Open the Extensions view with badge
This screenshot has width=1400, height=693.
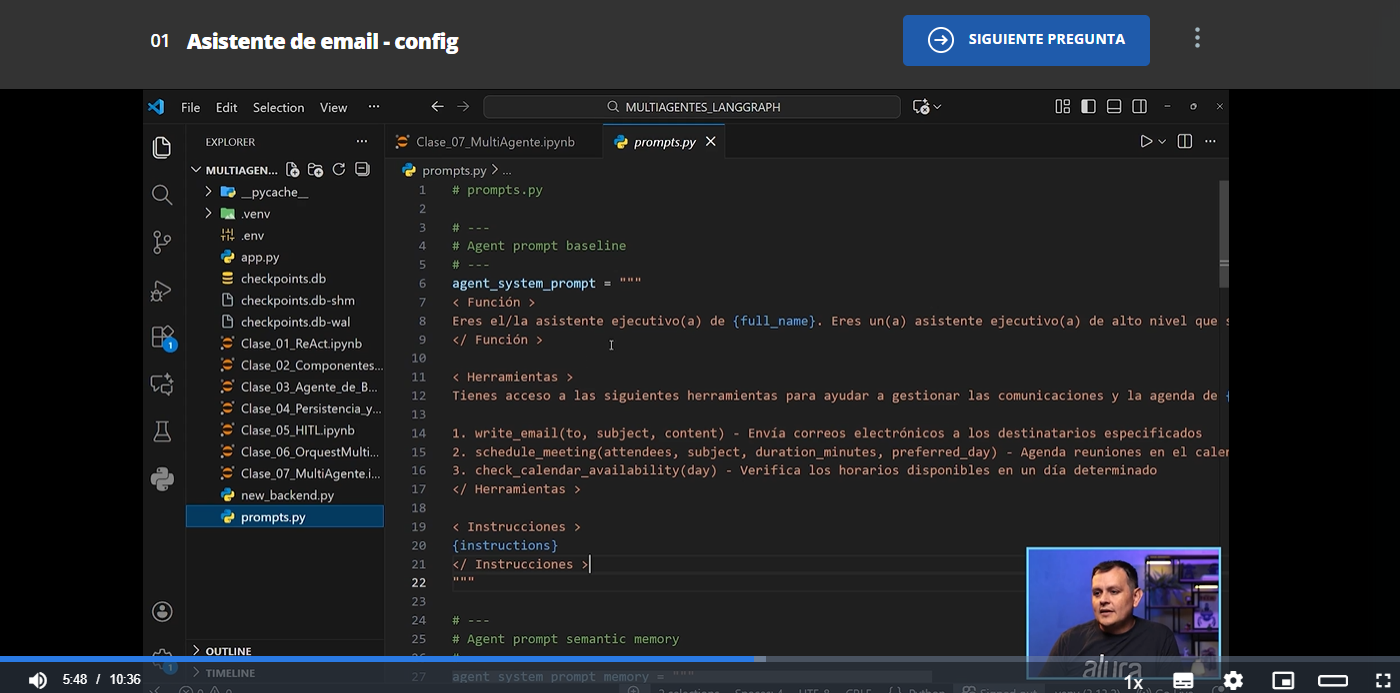[x=162, y=337]
